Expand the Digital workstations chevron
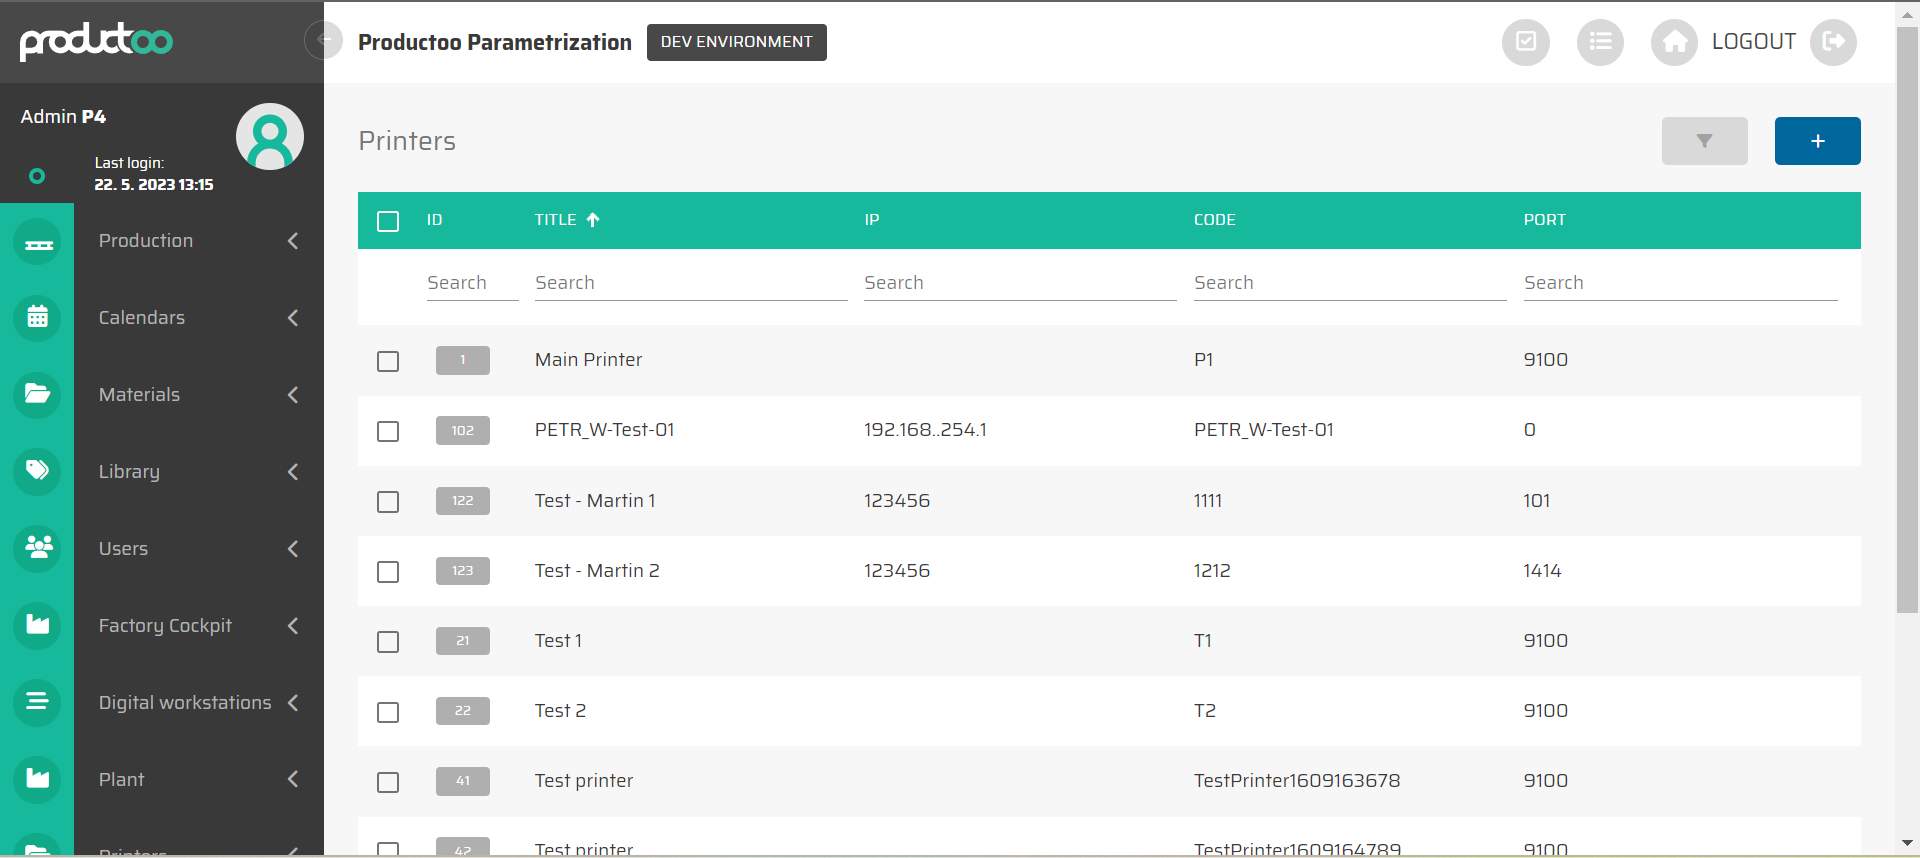The image size is (1920, 858). [293, 703]
